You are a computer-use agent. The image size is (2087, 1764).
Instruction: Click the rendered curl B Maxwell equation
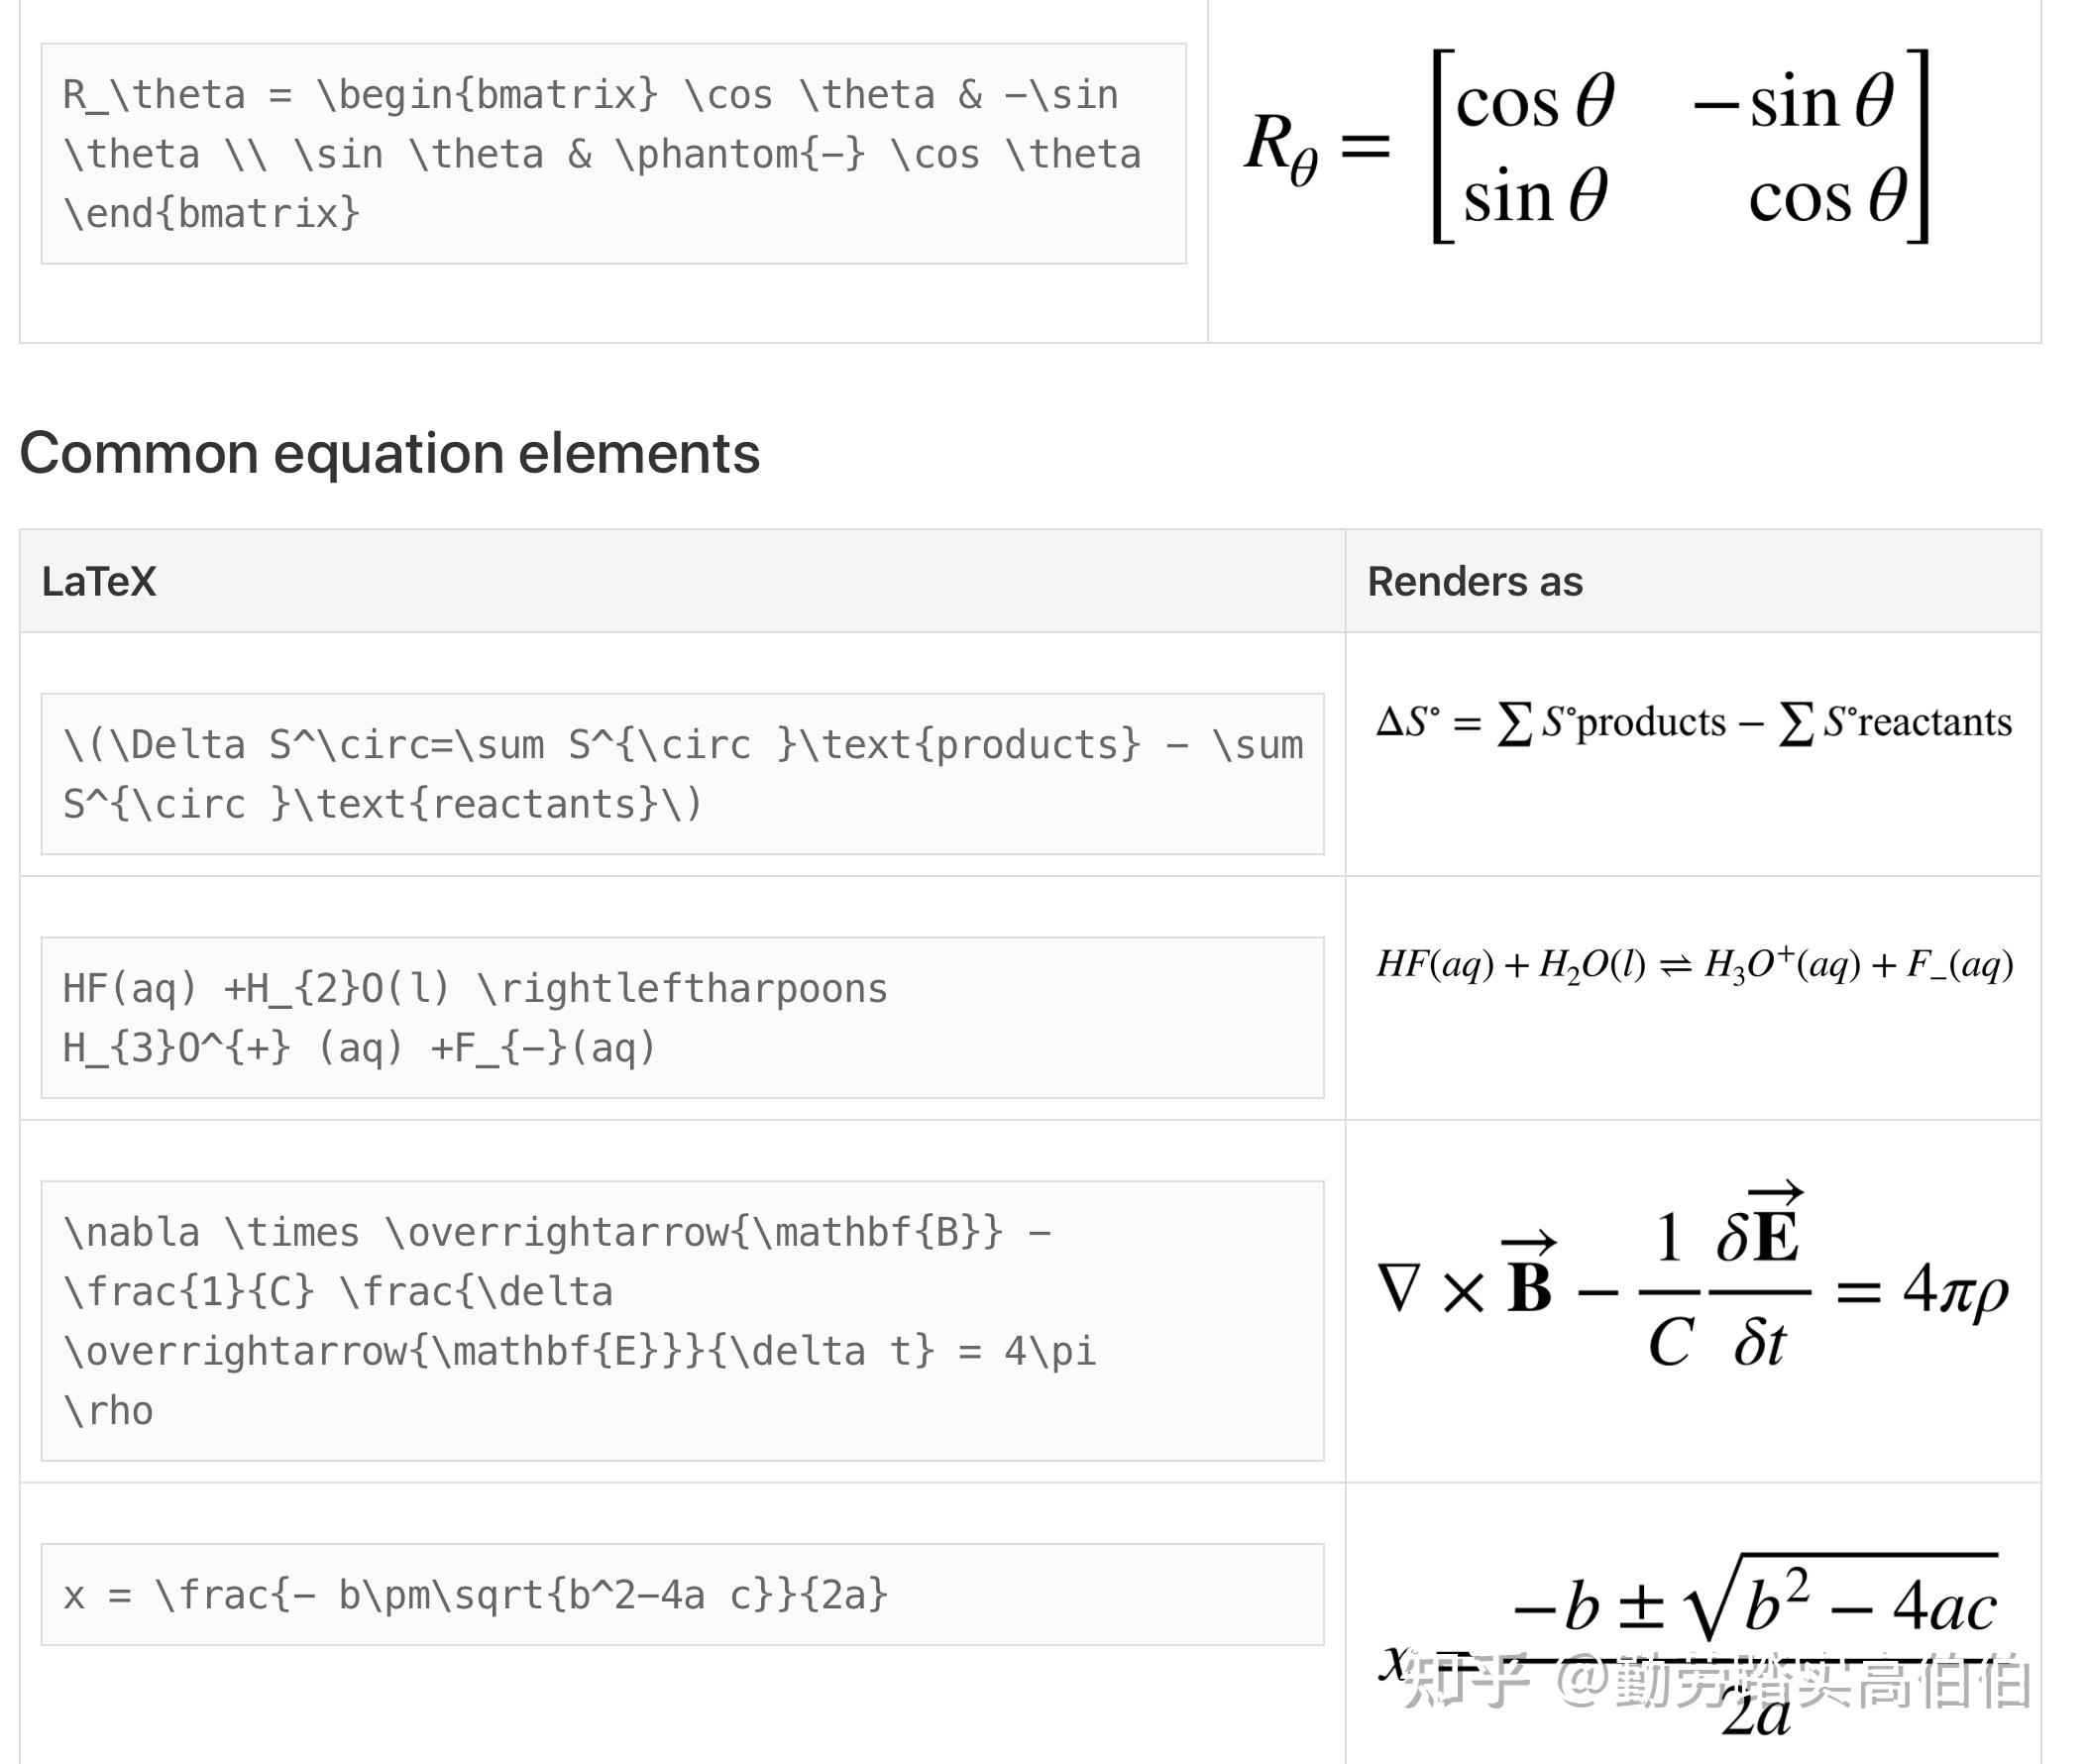[1693, 1278]
